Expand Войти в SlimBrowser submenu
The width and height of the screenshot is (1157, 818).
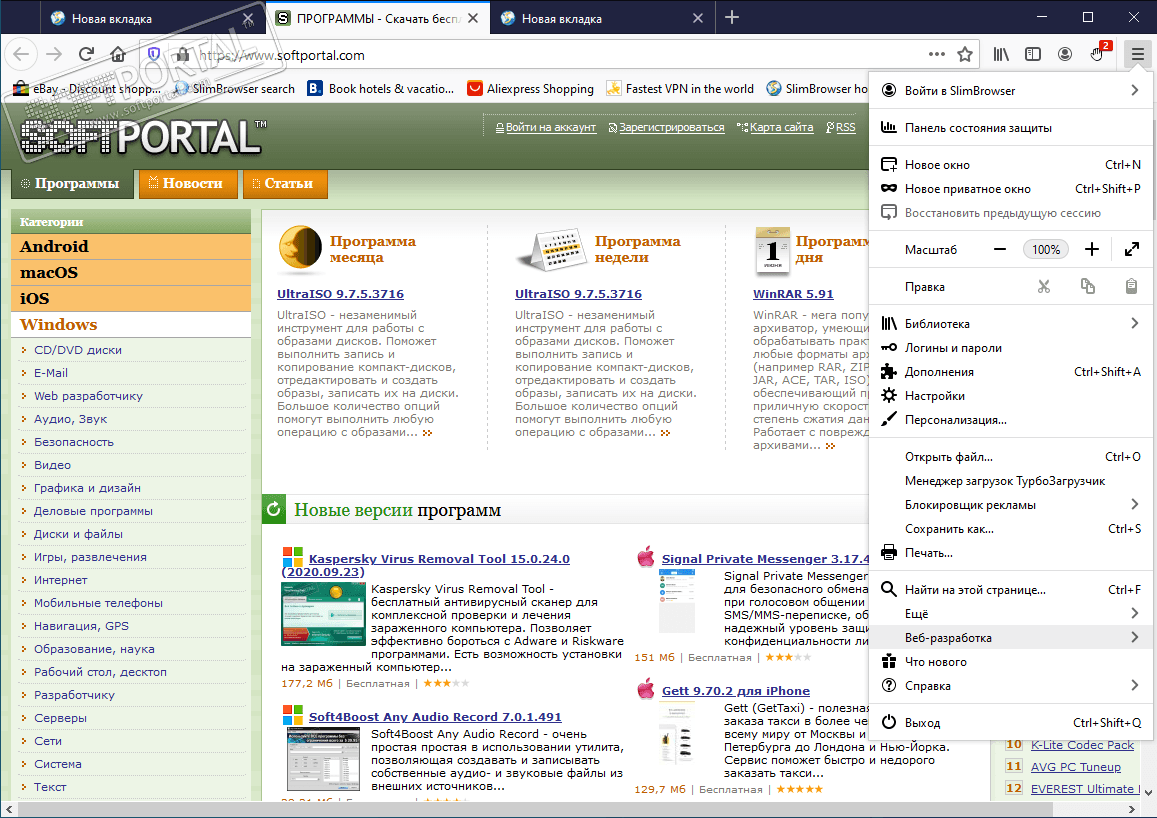tap(1010, 90)
